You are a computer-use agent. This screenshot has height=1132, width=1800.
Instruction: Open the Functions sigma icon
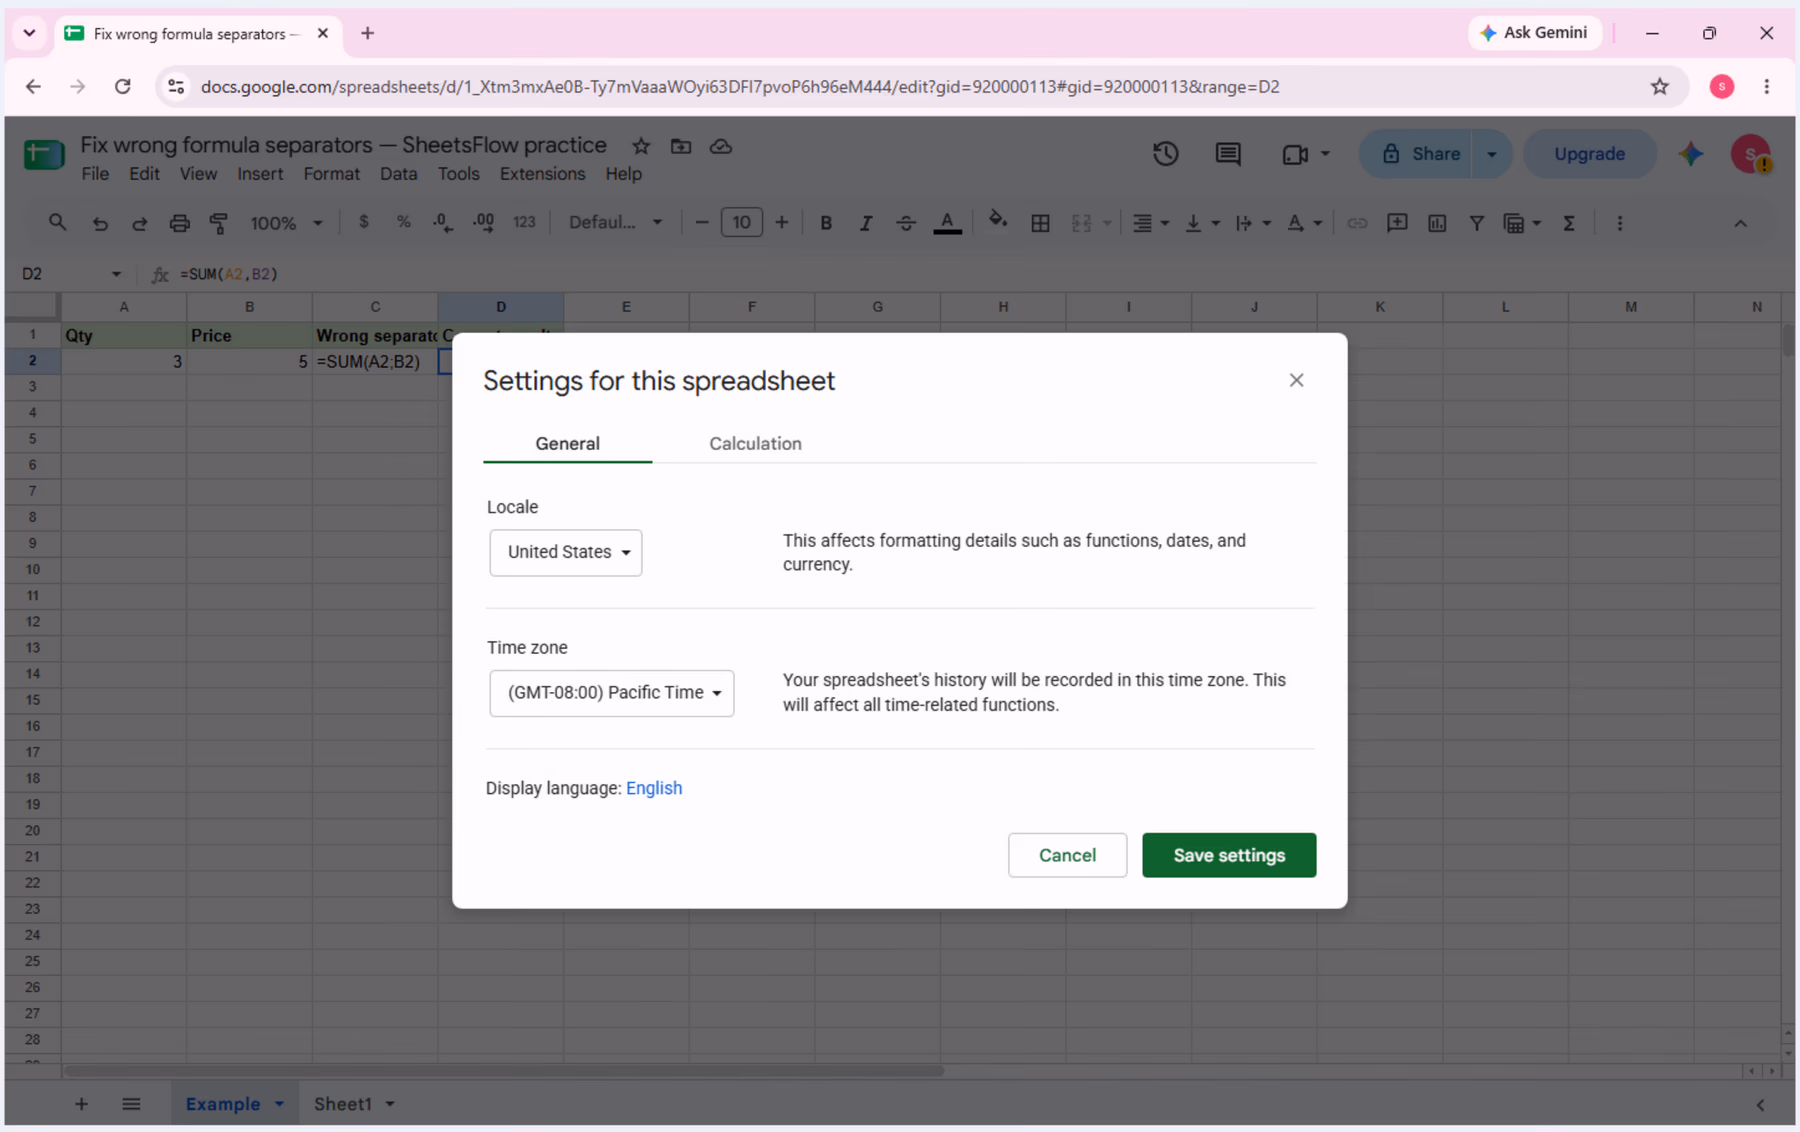pos(1569,223)
